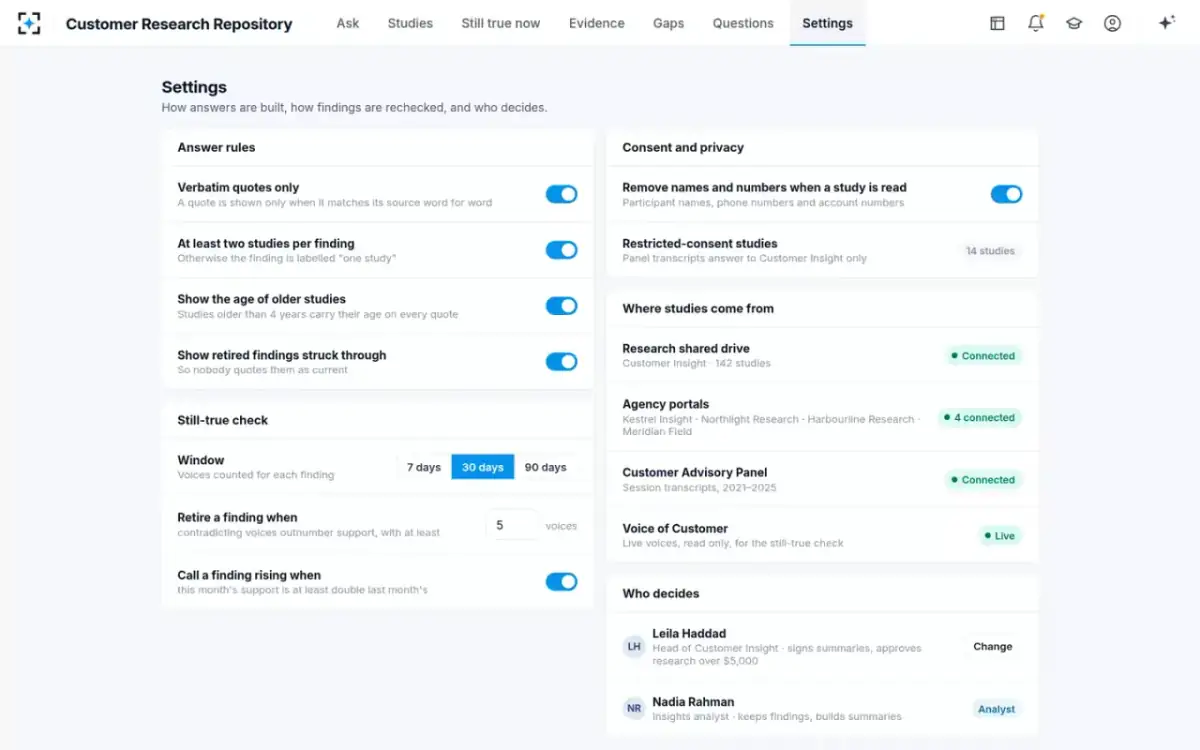Click the Settings page heading

[194, 87]
